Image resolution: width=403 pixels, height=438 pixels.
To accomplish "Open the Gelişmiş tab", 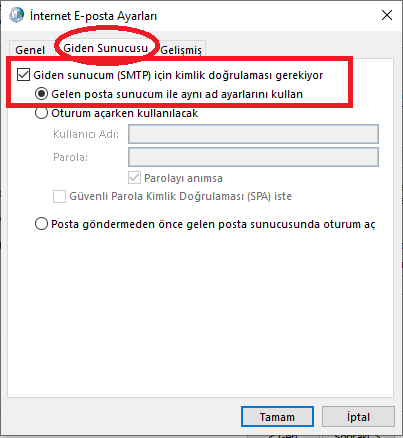I will pyautogui.click(x=181, y=50).
